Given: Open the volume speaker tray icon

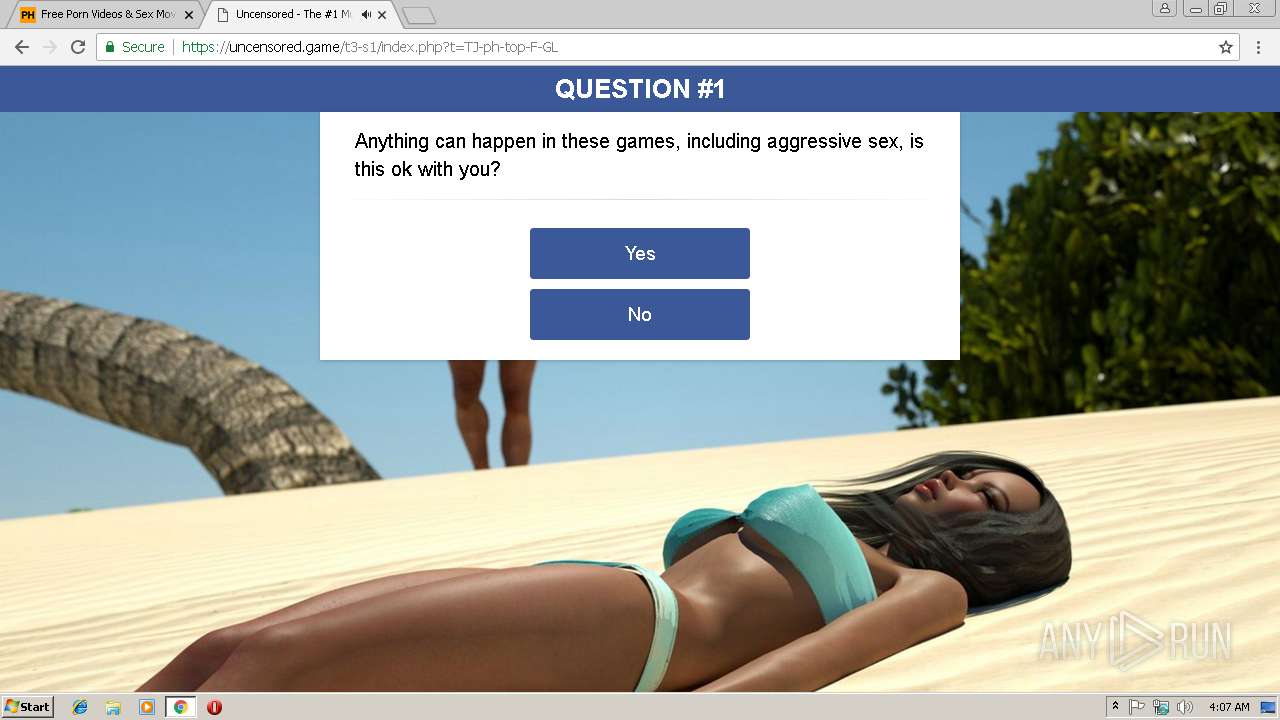Looking at the screenshot, I should coord(1185,707).
